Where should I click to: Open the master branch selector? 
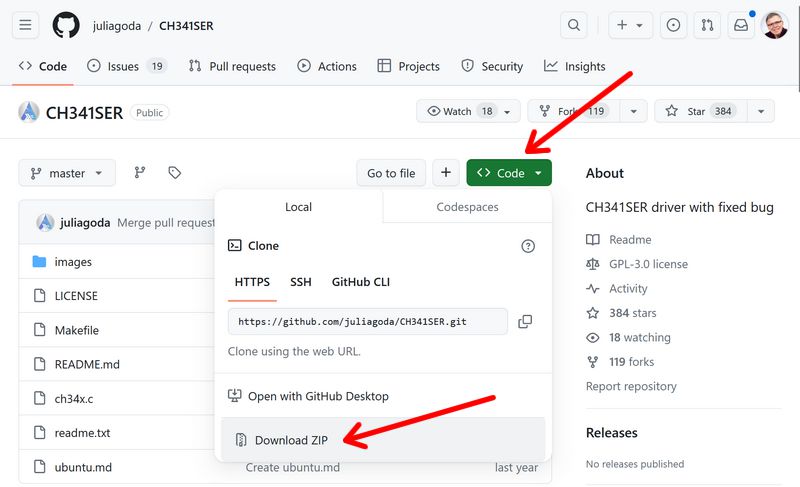pyautogui.click(x=67, y=173)
